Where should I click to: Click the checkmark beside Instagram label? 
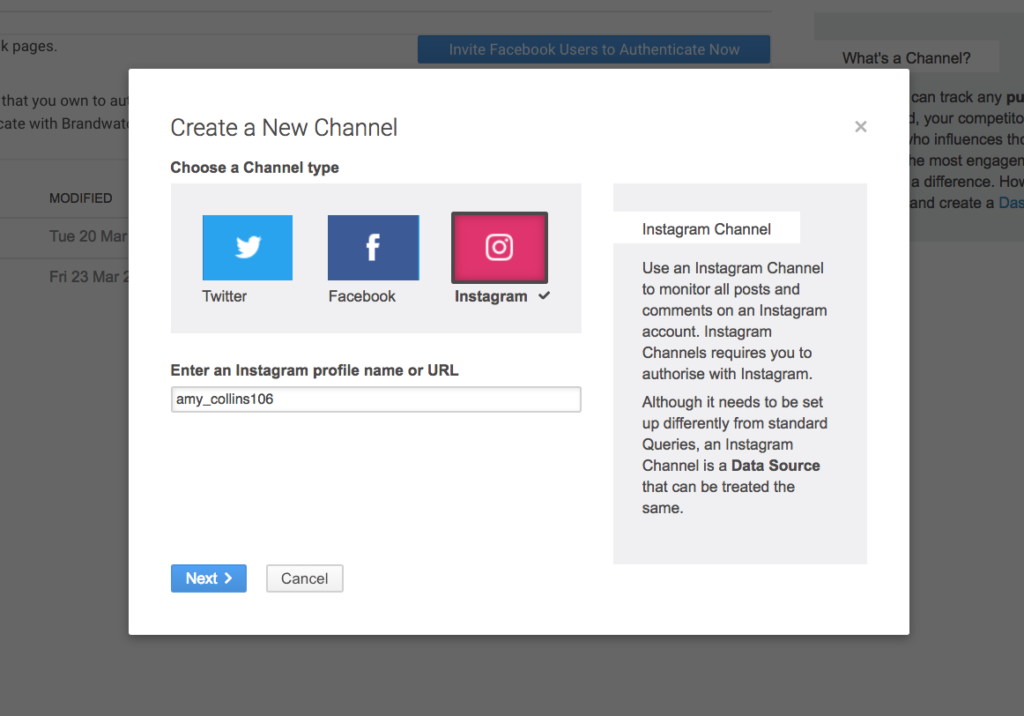point(544,296)
